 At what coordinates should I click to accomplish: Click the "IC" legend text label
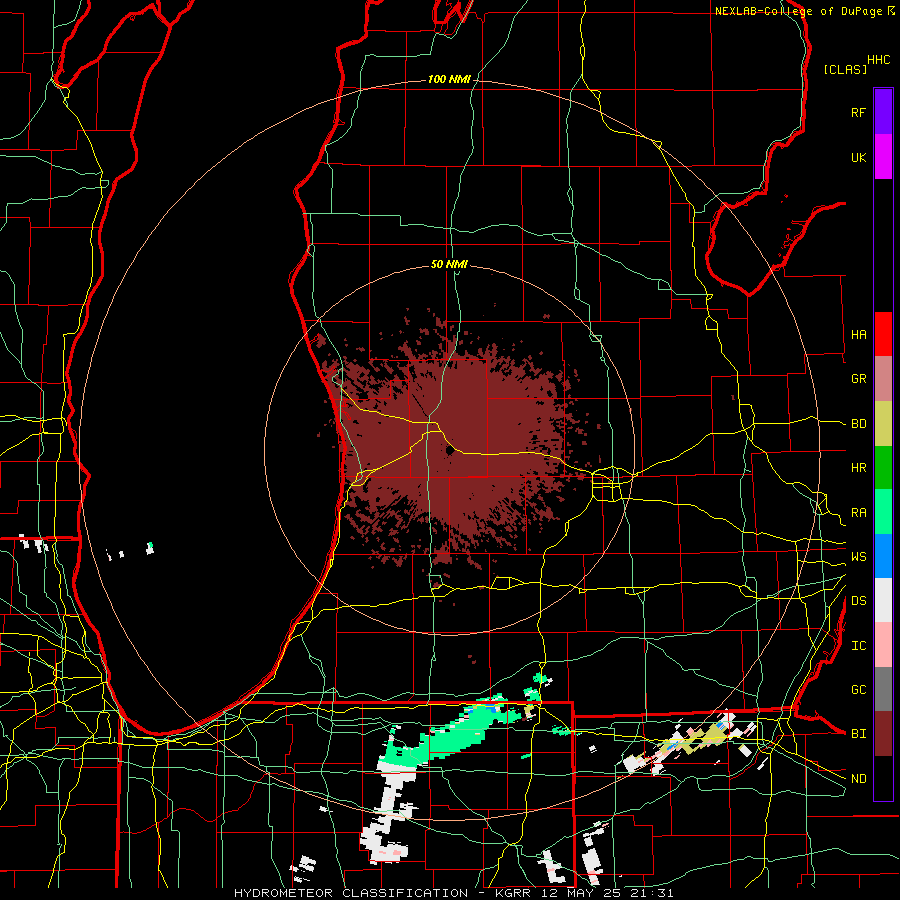[859, 646]
